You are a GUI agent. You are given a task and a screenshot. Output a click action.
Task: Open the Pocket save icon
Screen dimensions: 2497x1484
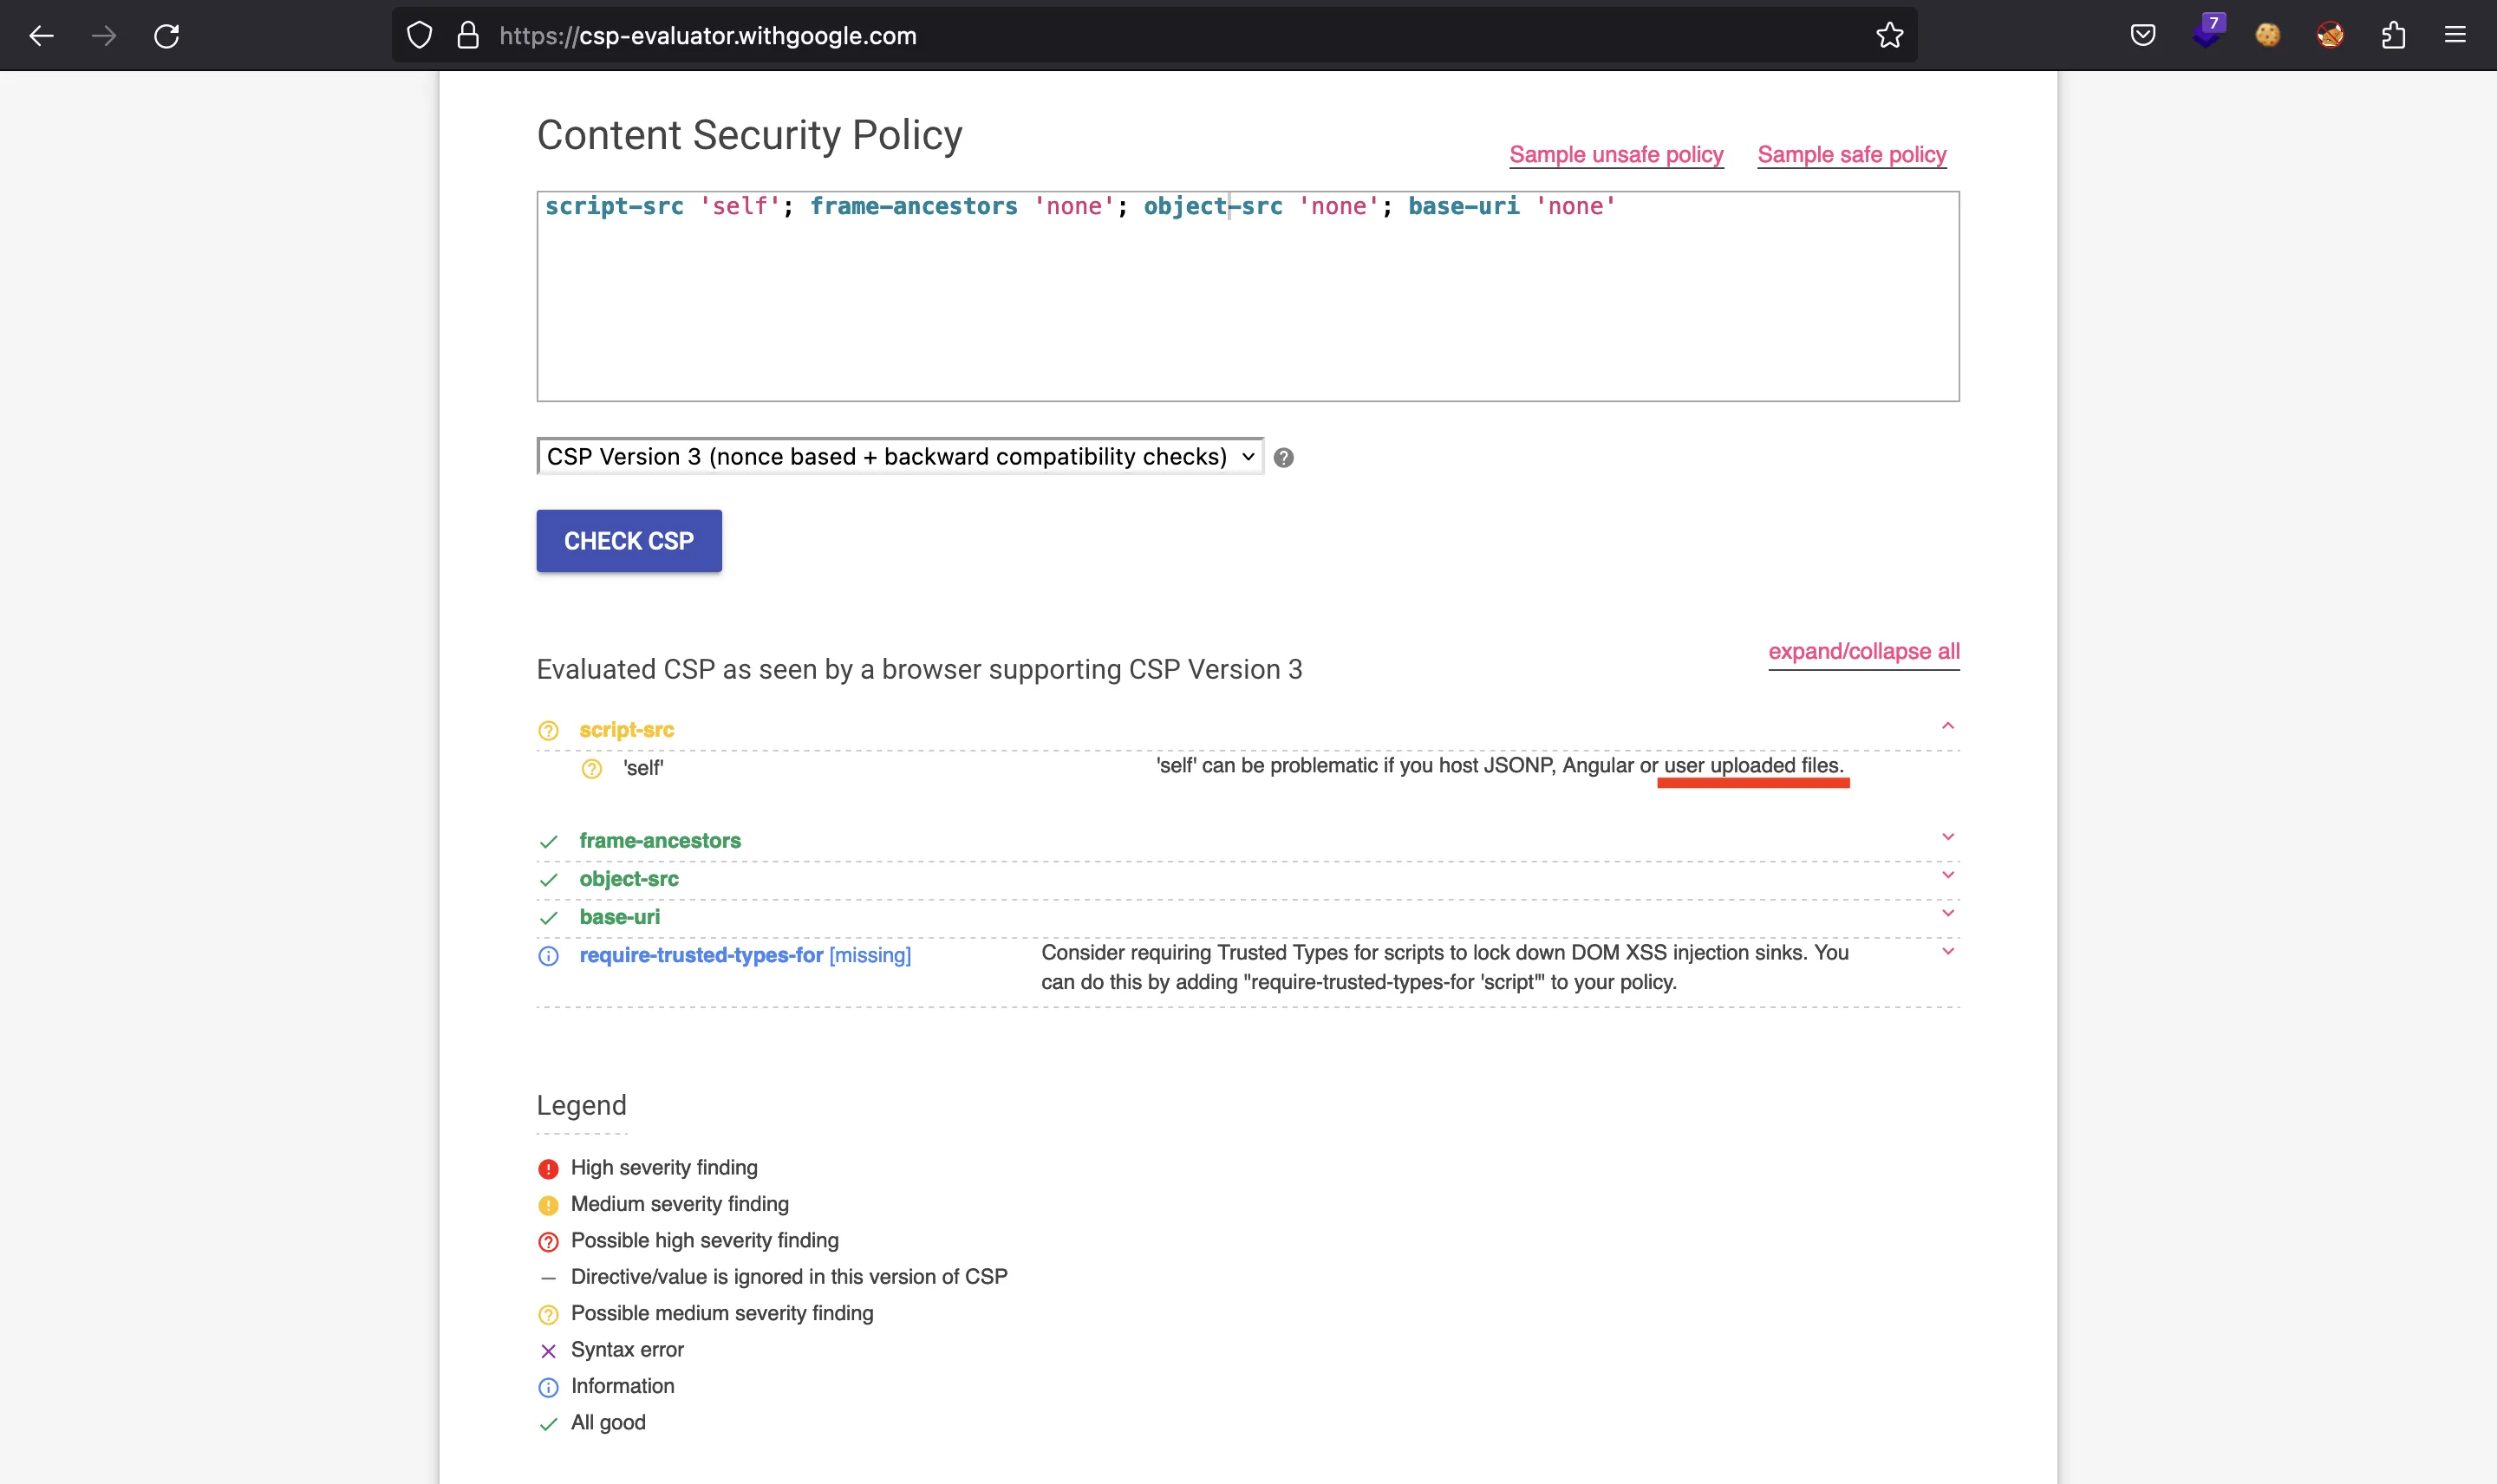tap(2143, 36)
